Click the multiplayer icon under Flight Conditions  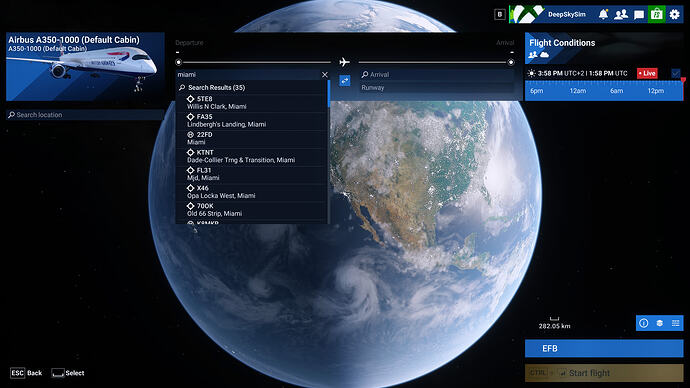pos(533,55)
